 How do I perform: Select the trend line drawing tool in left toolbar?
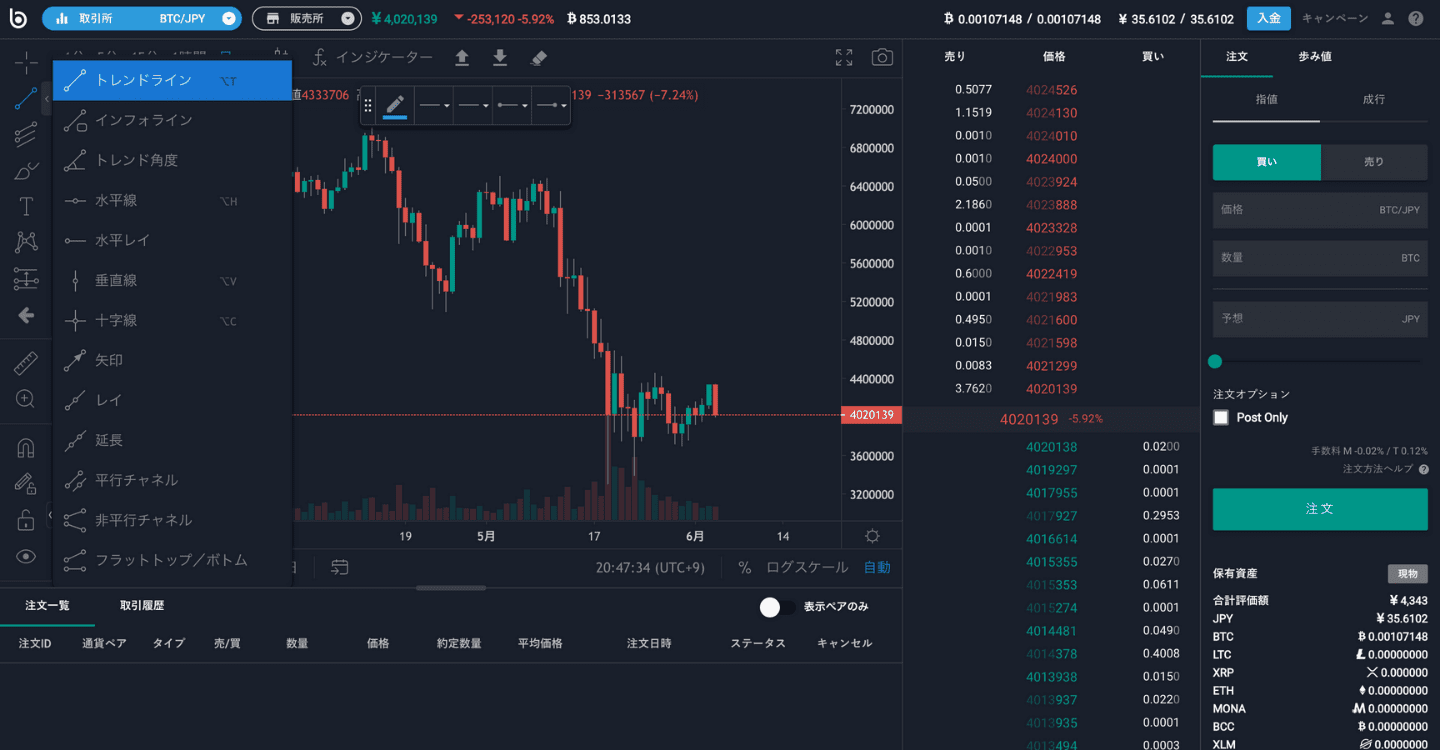click(x=26, y=99)
